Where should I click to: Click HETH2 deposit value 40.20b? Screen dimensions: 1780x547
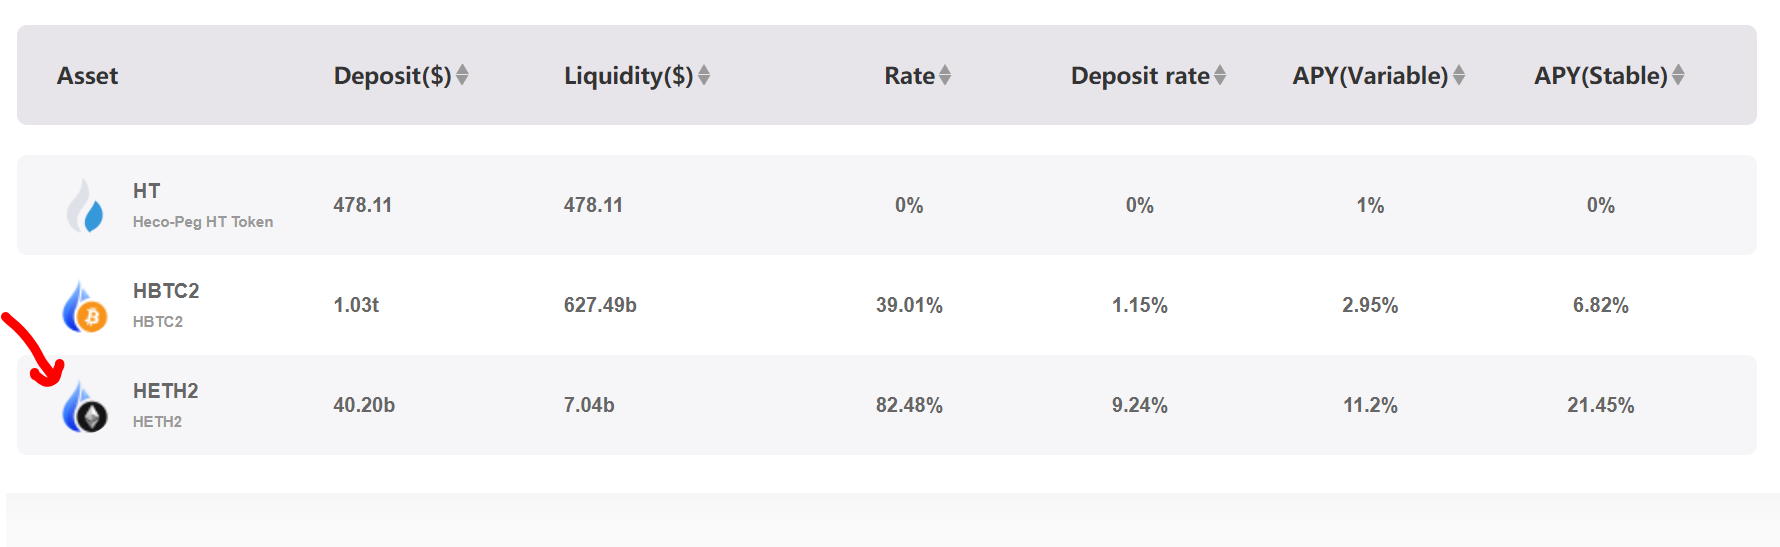364,405
